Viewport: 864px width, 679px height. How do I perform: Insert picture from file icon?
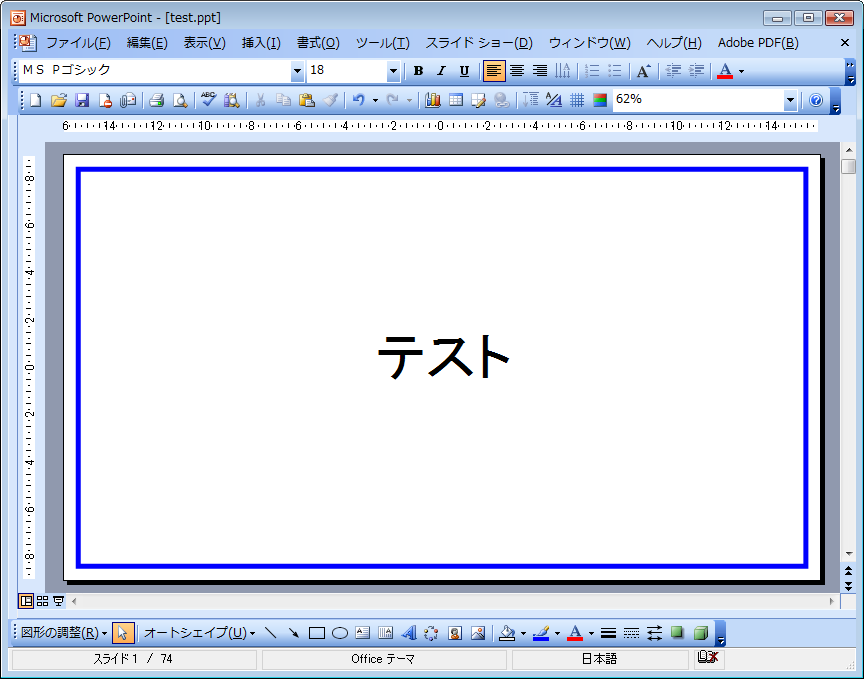click(478, 633)
